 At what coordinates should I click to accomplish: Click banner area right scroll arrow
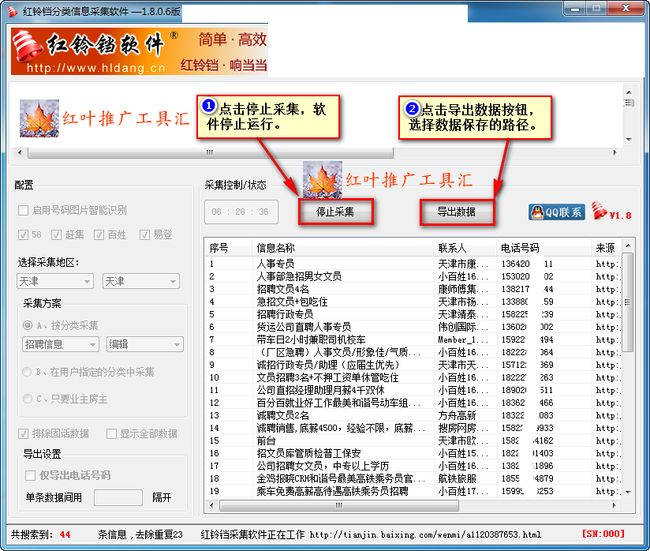click(614, 153)
